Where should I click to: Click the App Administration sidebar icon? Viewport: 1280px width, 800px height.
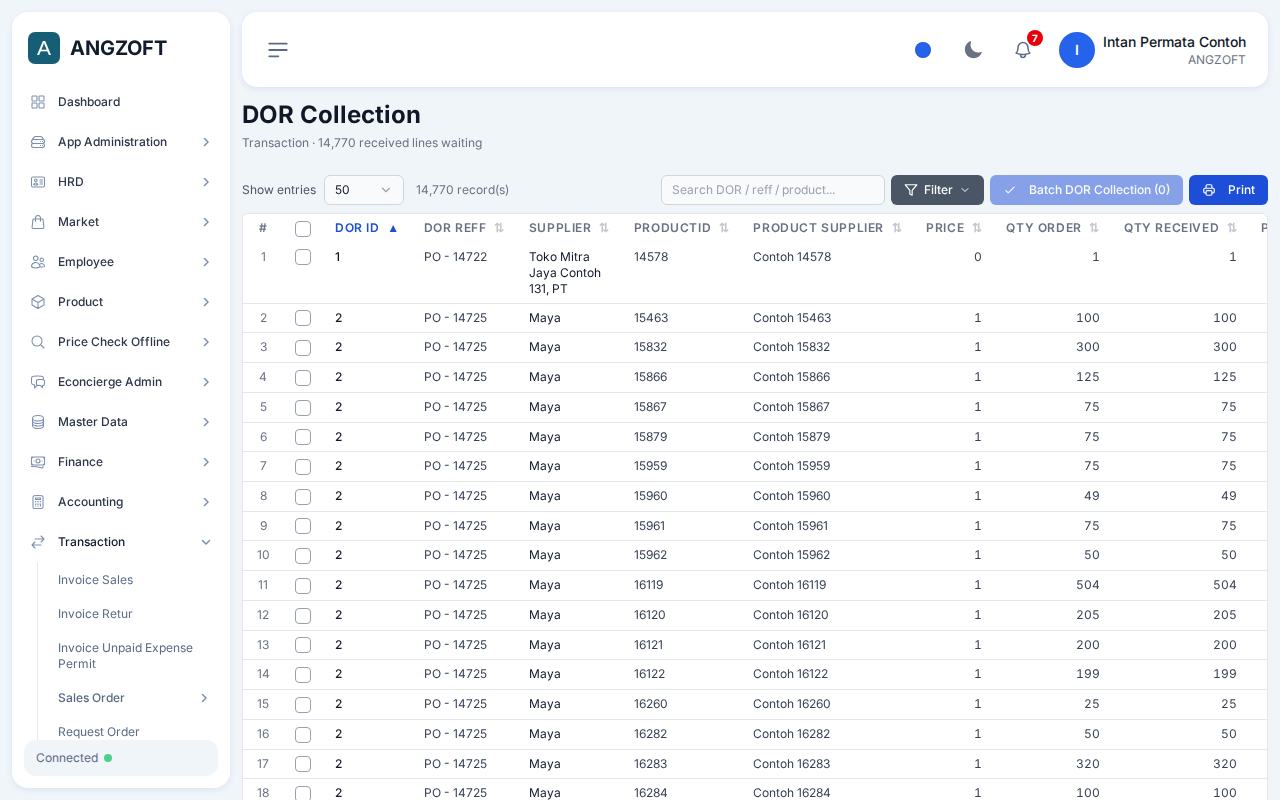pyautogui.click(x=38, y=142)
